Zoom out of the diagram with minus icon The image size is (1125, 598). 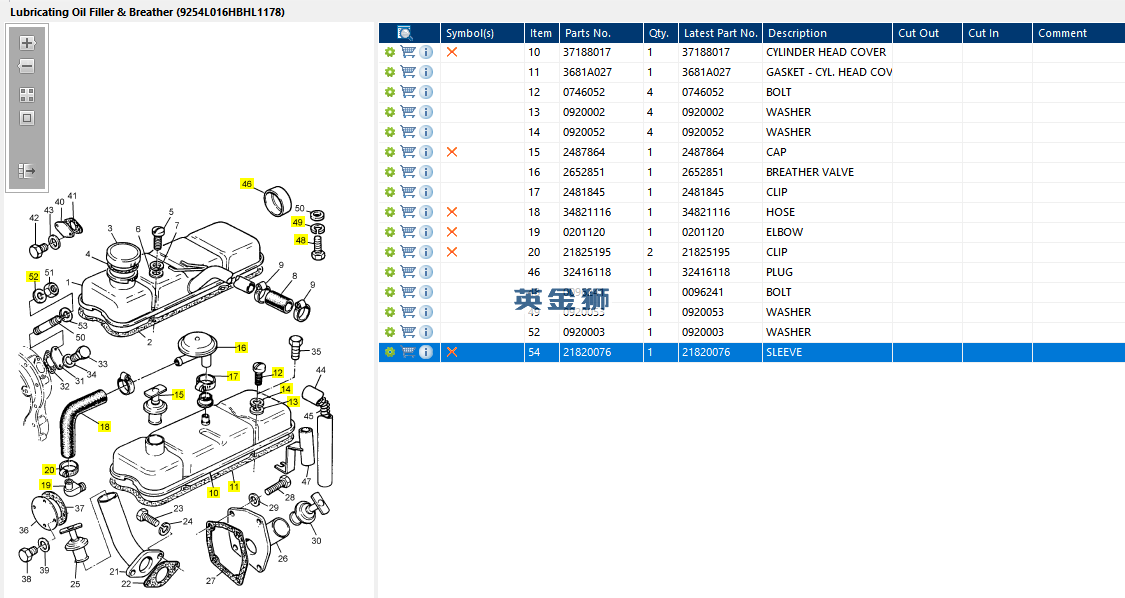coord(27,66)
